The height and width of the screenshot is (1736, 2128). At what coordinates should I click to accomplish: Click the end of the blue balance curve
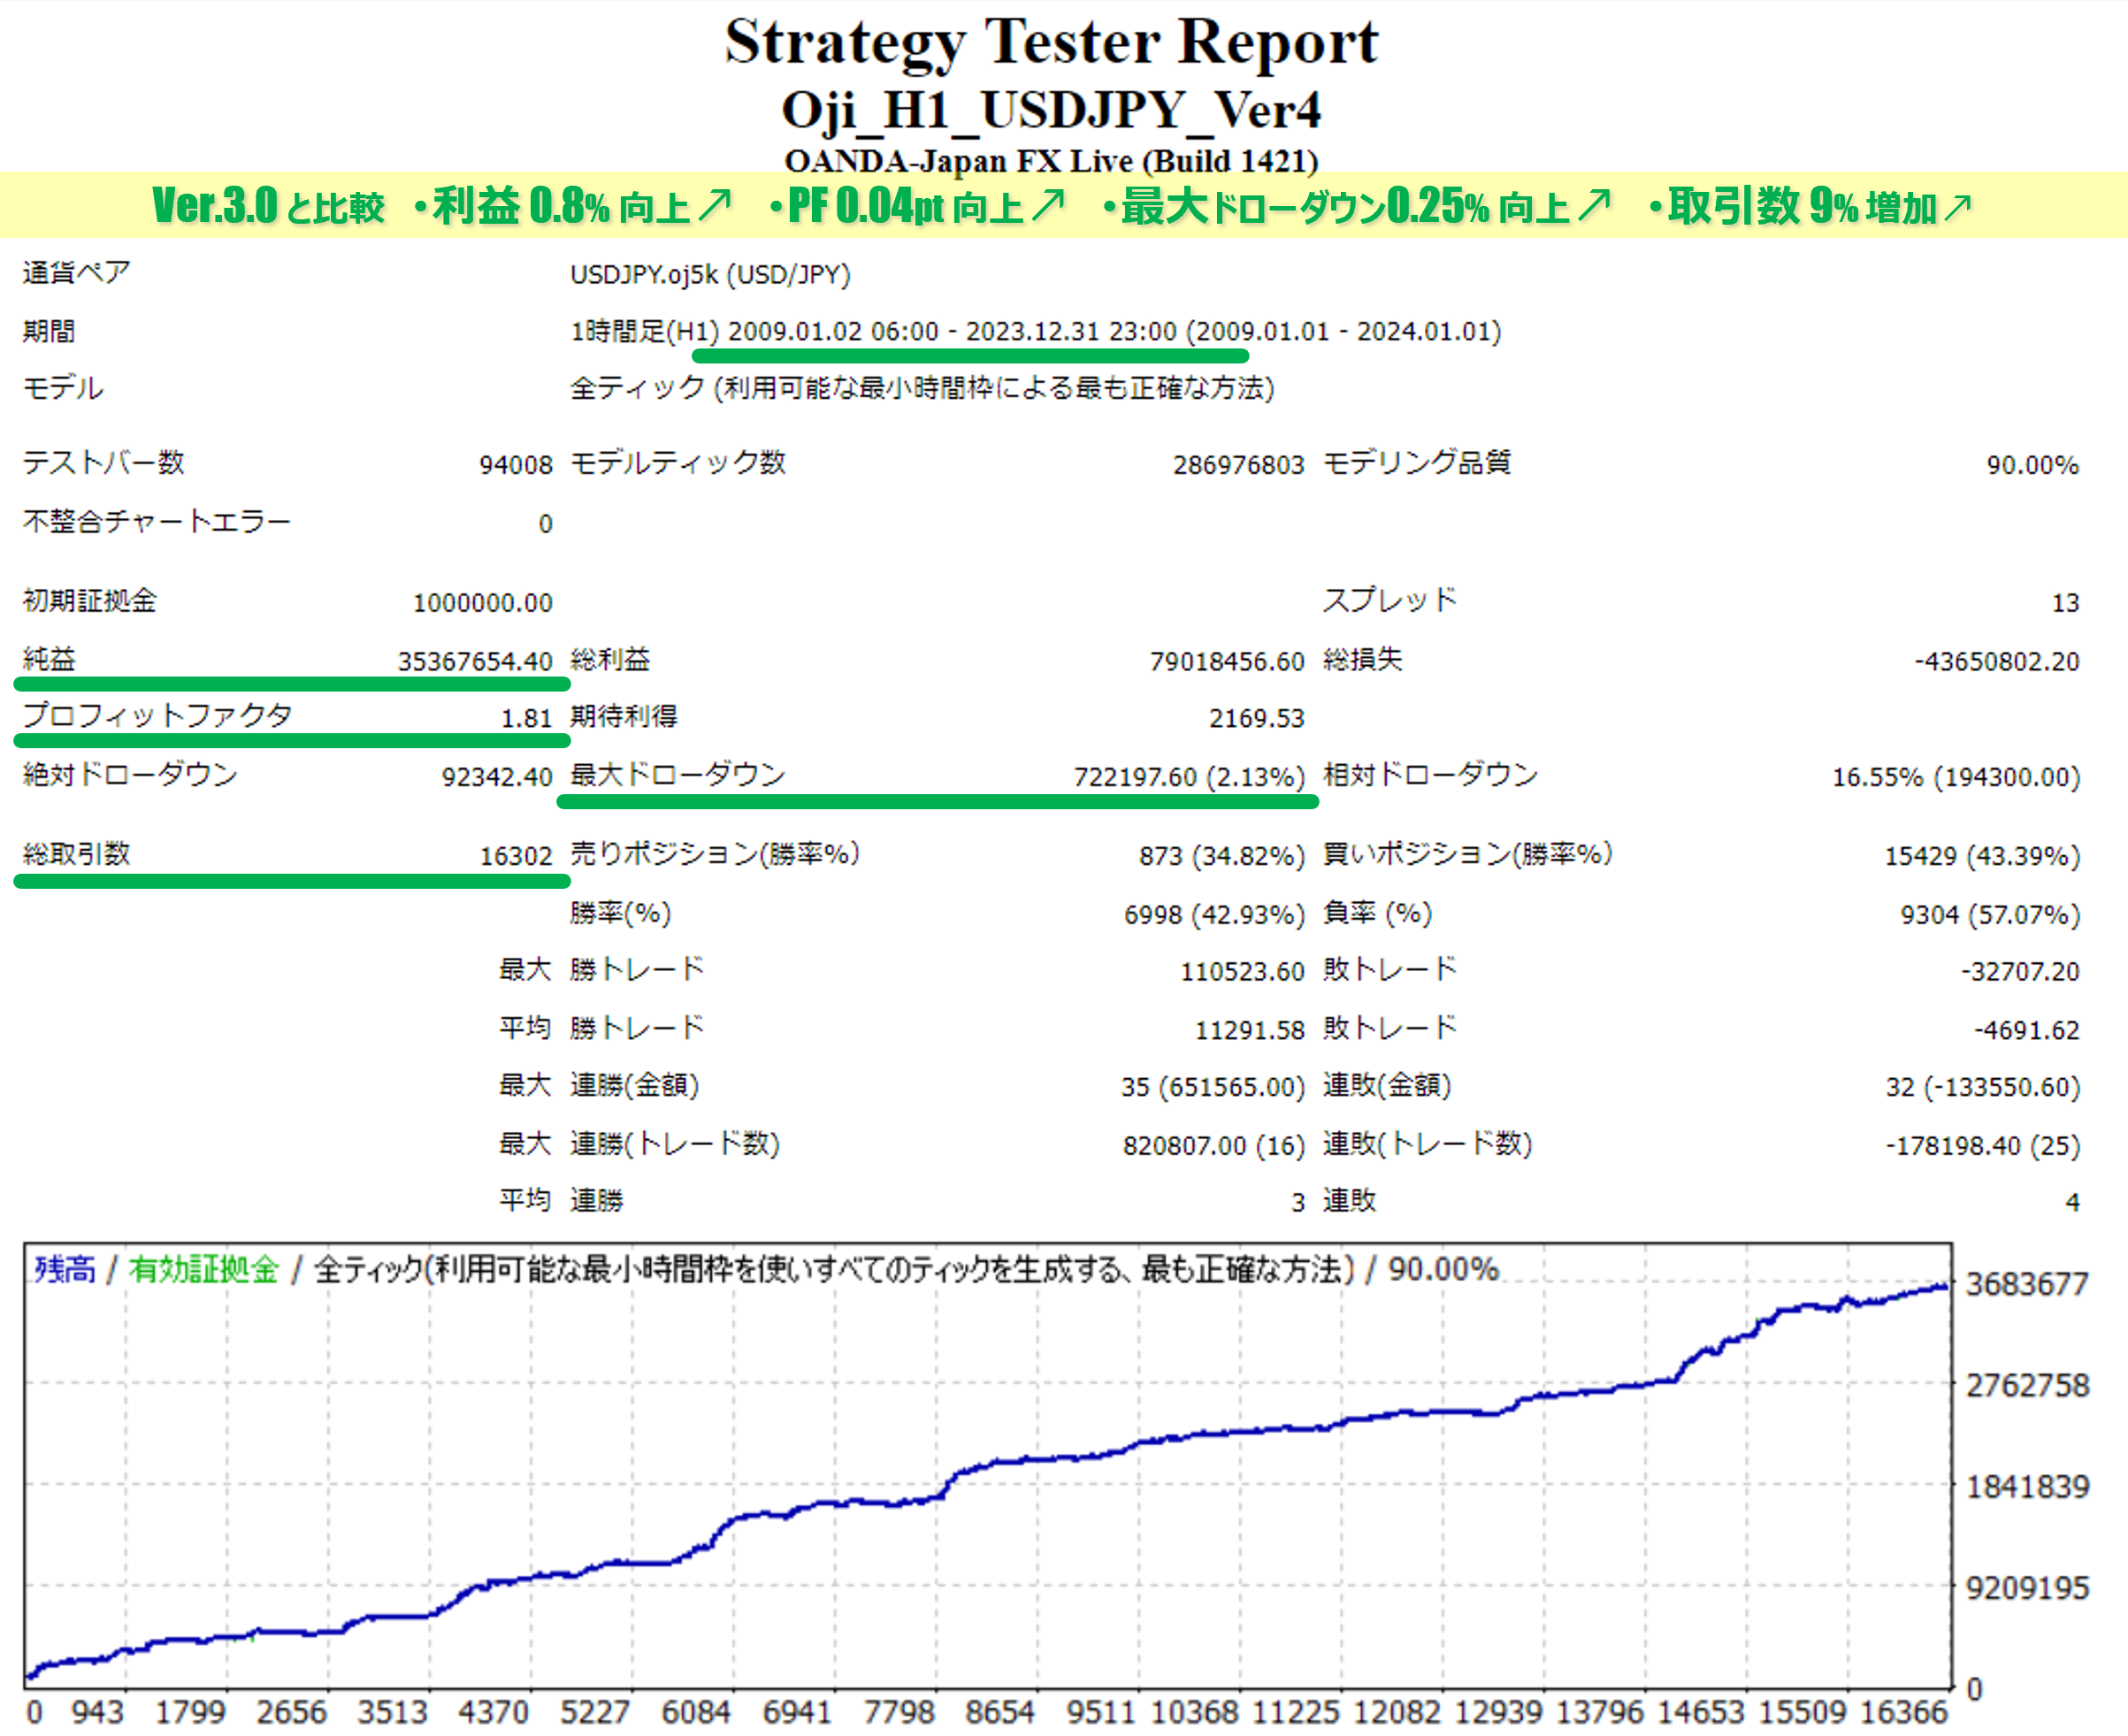click(1944, 1287)
